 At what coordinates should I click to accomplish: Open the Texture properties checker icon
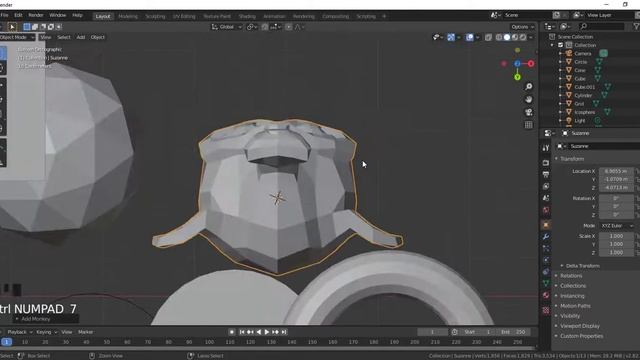[546, 310]
